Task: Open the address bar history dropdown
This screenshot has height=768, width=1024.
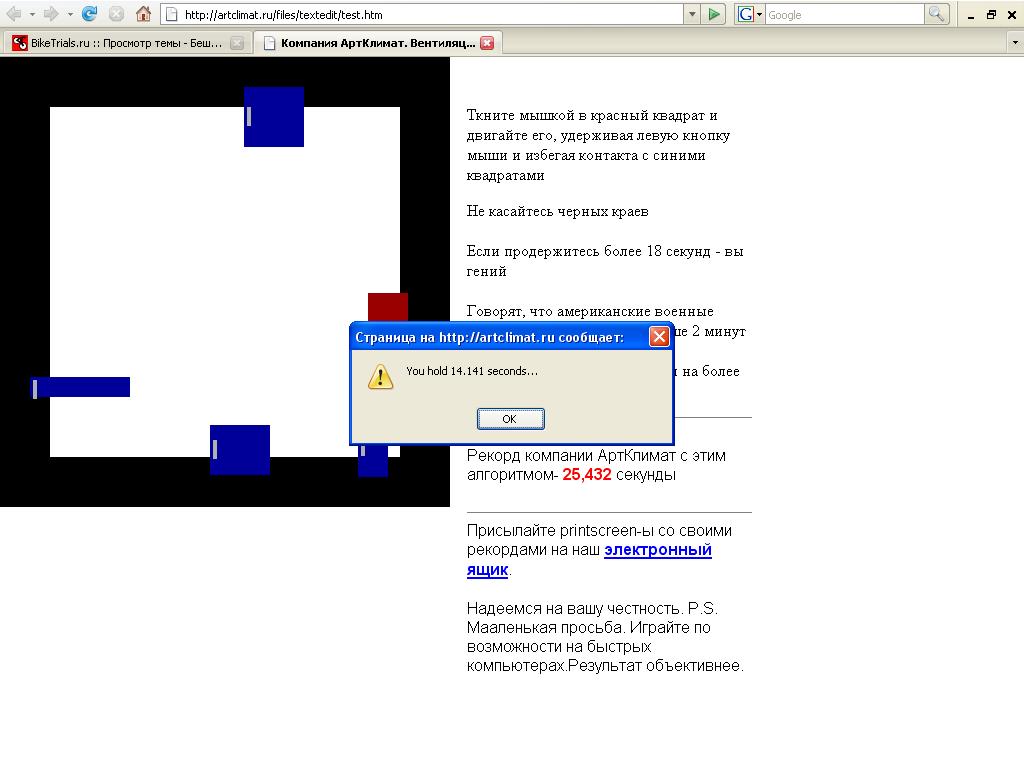Action: pyautogui.click(x=692, y=14)
